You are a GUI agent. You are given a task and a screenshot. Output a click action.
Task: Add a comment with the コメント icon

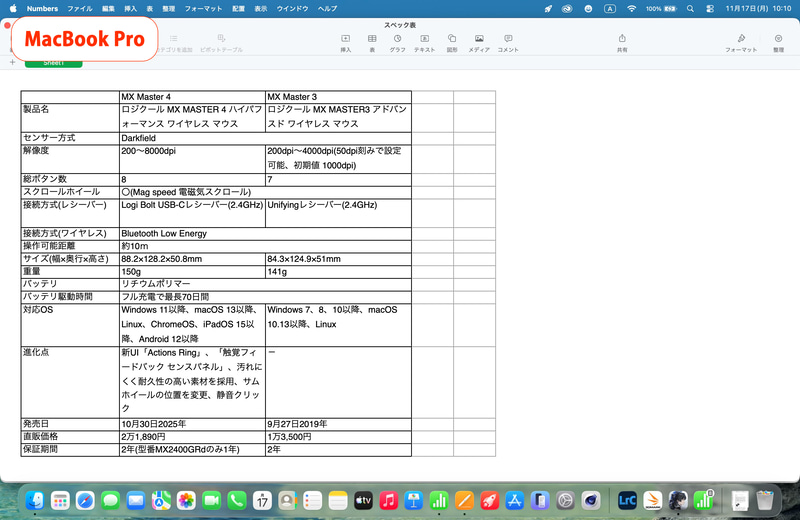(508, 43)
